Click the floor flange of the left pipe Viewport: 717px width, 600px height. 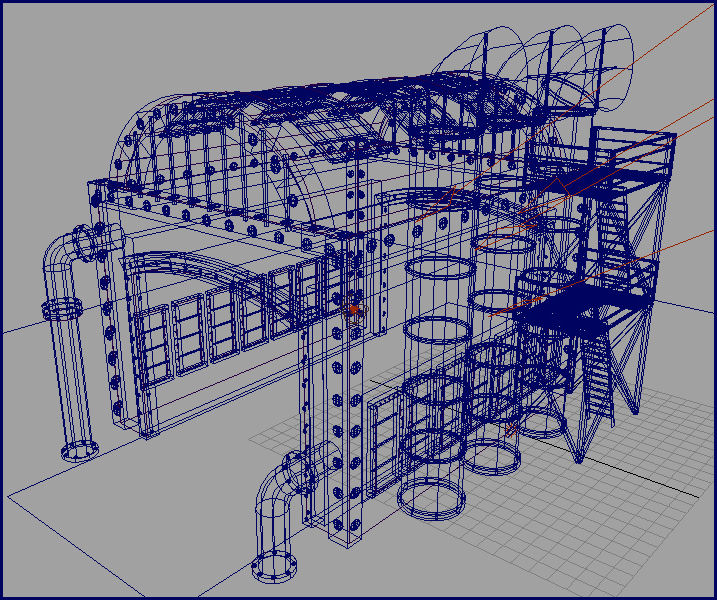tap(78, 451)
